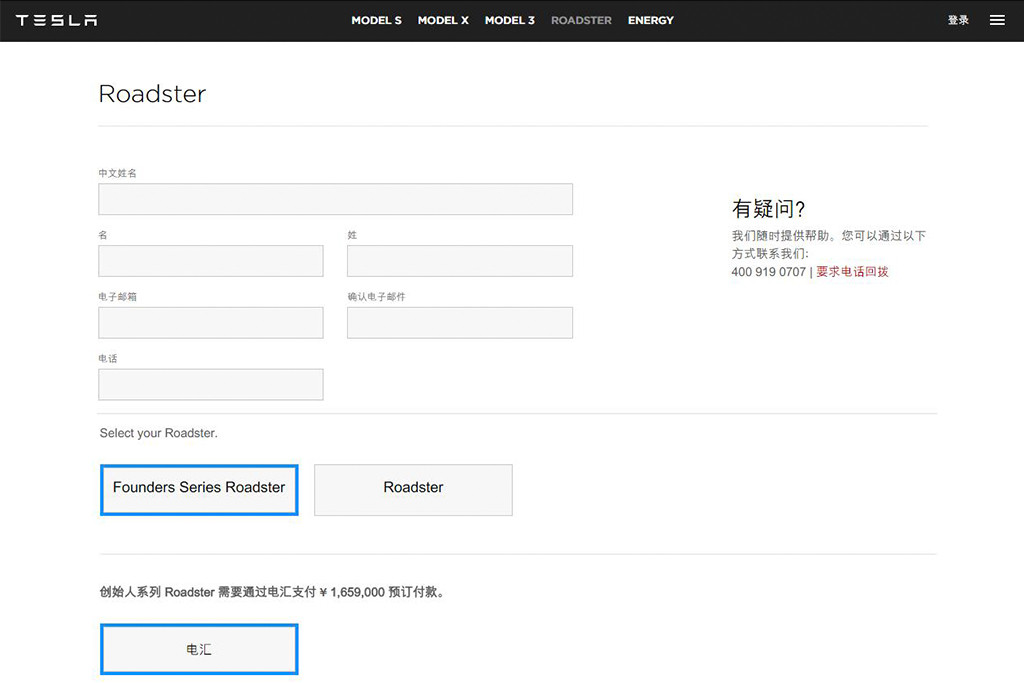Open Model X in navigation
Viewport: 1024px width, 683px height.
click(443, 20)
